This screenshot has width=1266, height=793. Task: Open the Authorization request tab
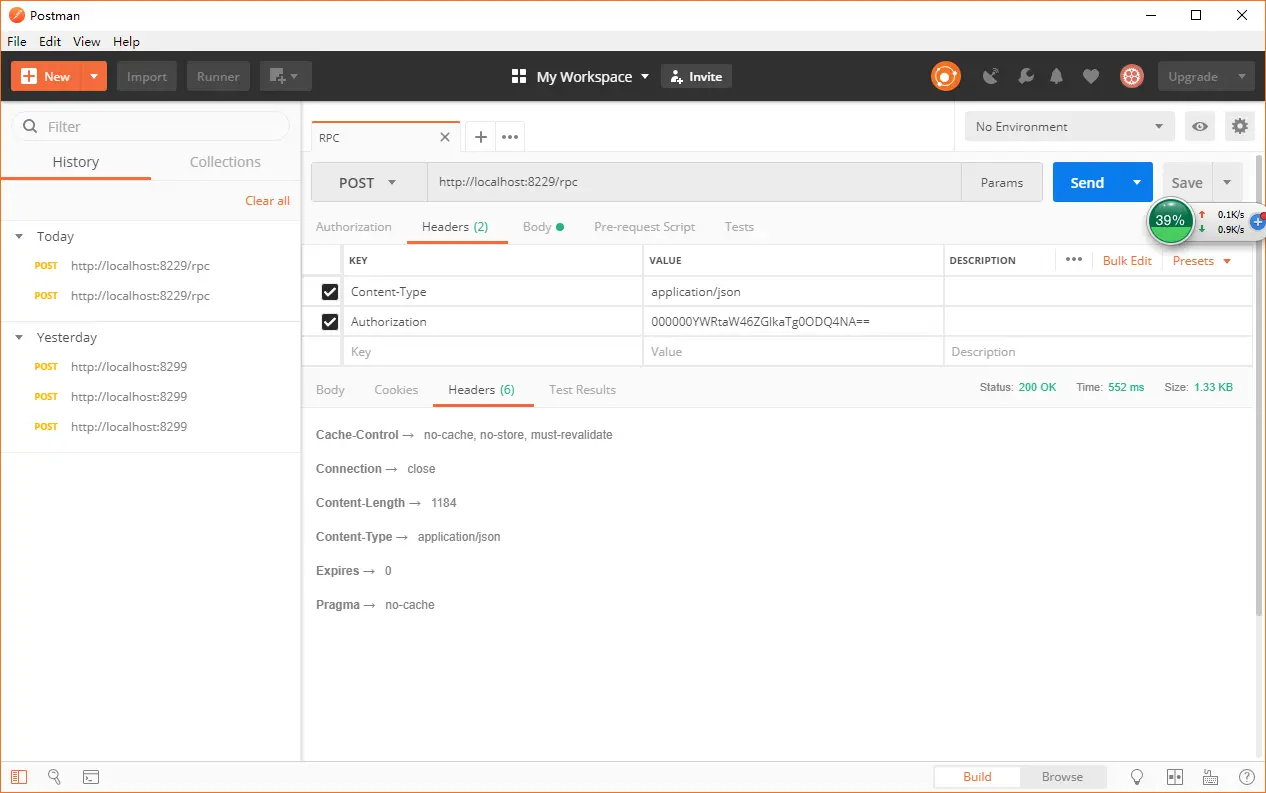(354, 227)
